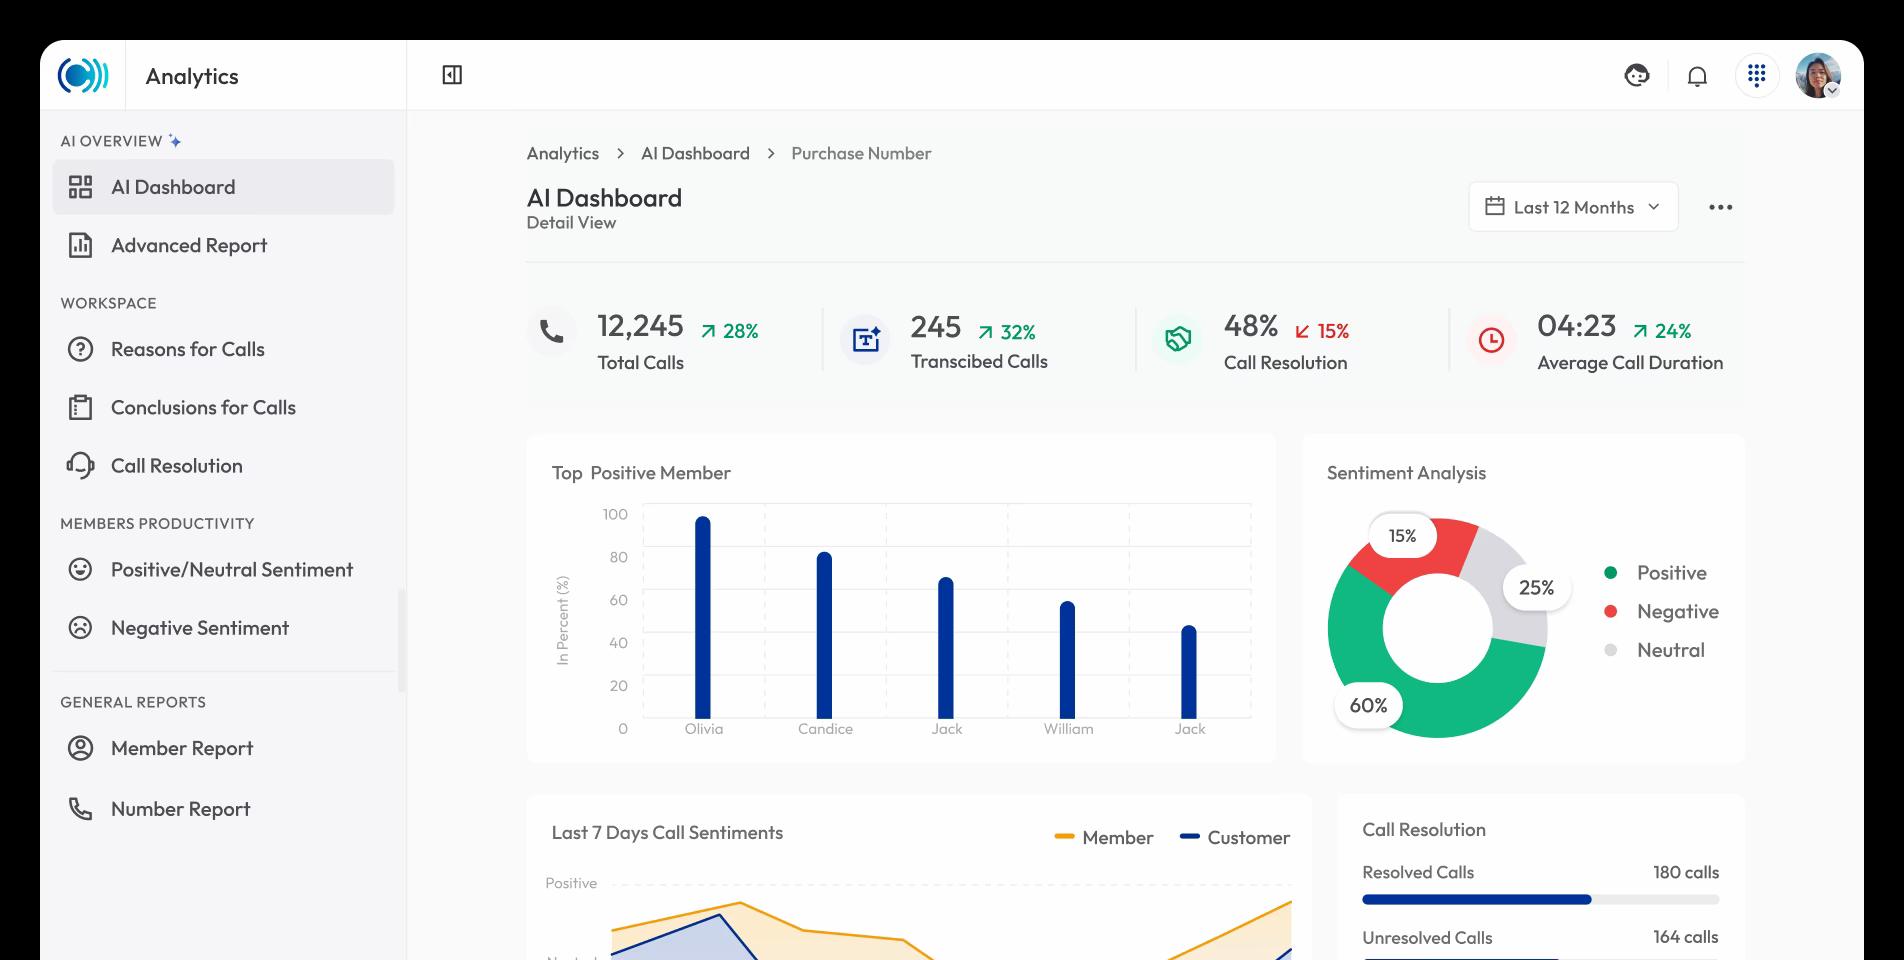
Task: Click the Analytics breadcrumb link
Action: tap(563, 153)
